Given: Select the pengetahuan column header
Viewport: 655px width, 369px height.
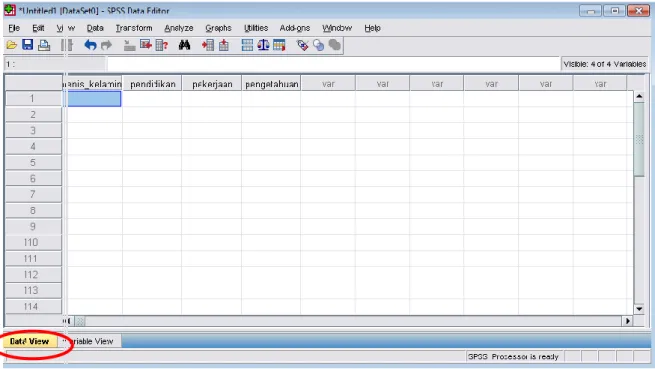Looking at the screenshot, I should click(272, 84).
